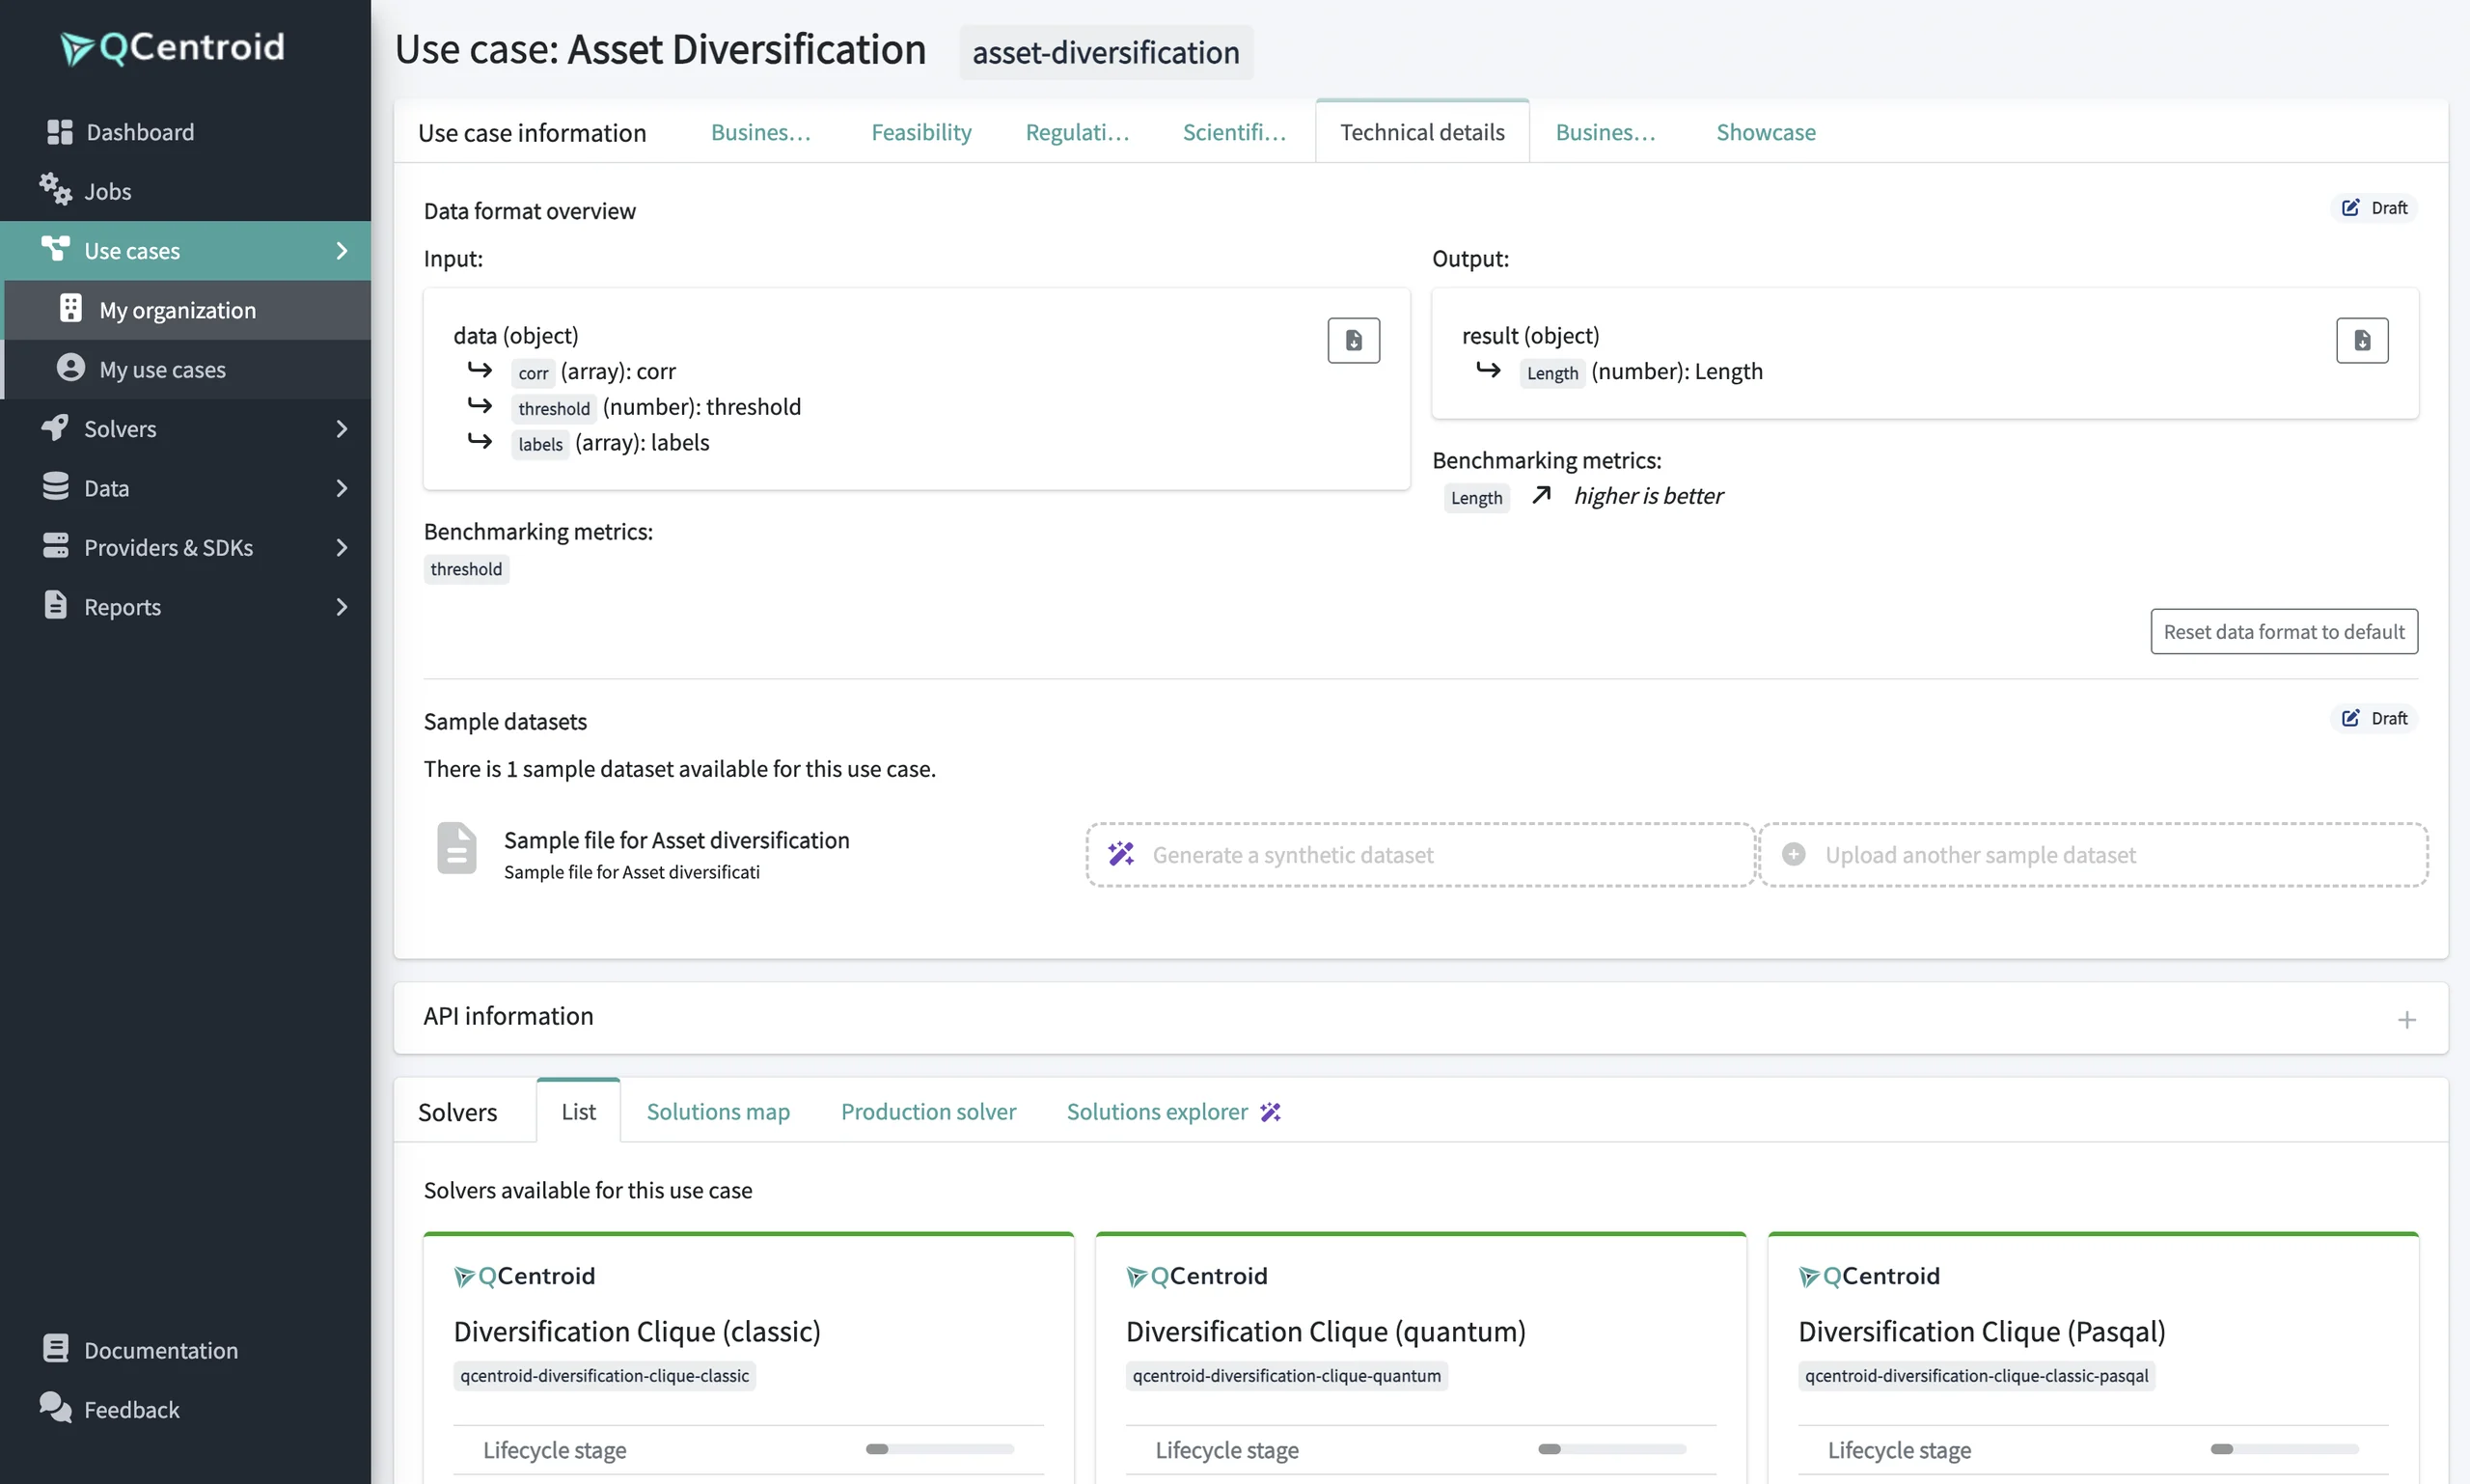Click the Use cases network icon

[x=55, y=248]
